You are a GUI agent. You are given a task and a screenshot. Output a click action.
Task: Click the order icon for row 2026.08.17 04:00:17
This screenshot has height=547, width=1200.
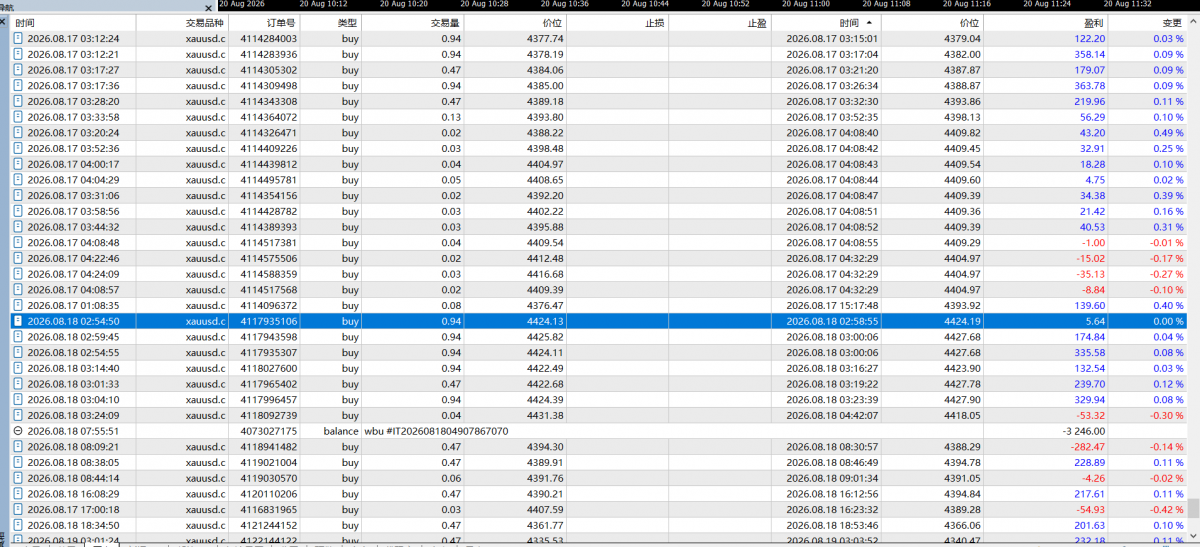tap(18, 164)
